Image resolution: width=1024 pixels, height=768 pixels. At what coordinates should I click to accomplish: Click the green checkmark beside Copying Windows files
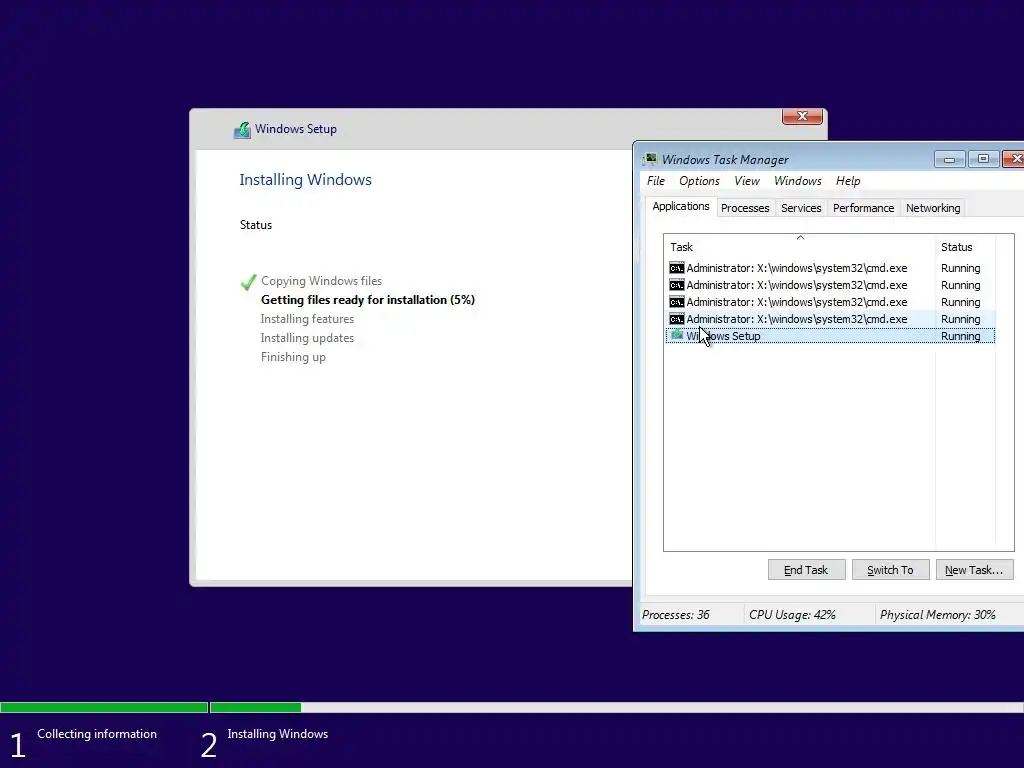point(248,281)
